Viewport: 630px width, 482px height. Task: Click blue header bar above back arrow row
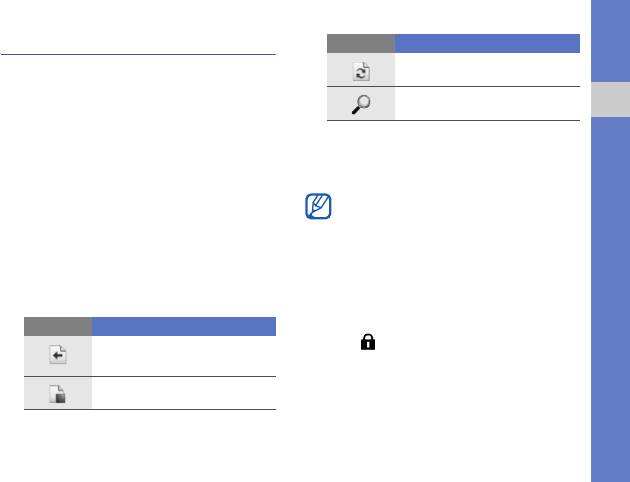pyautogui.click(x=183, y=326)
